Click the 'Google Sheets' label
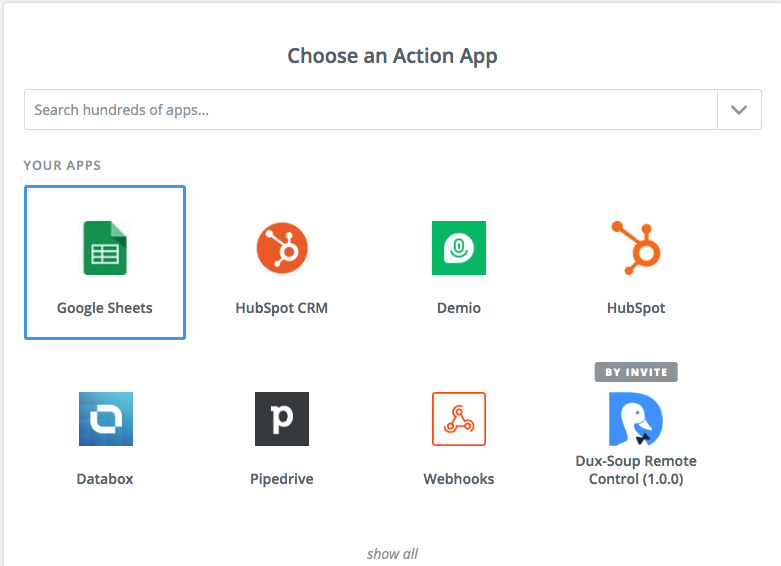The height and width of the screenshot is (566, 781). click(x=105, y=308)
